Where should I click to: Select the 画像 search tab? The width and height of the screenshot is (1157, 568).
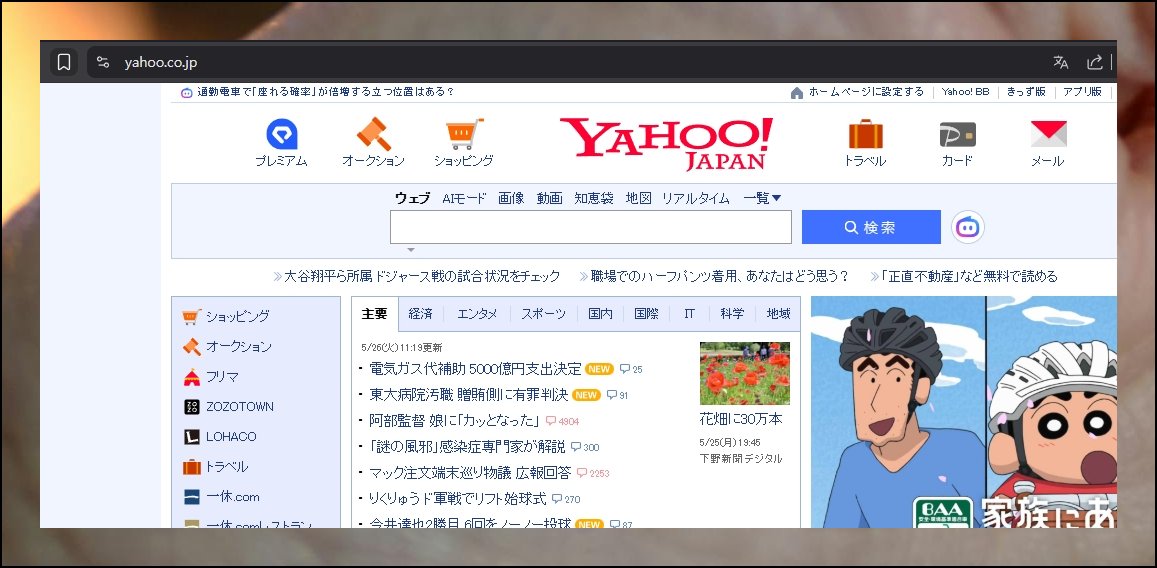pos(511,198)
